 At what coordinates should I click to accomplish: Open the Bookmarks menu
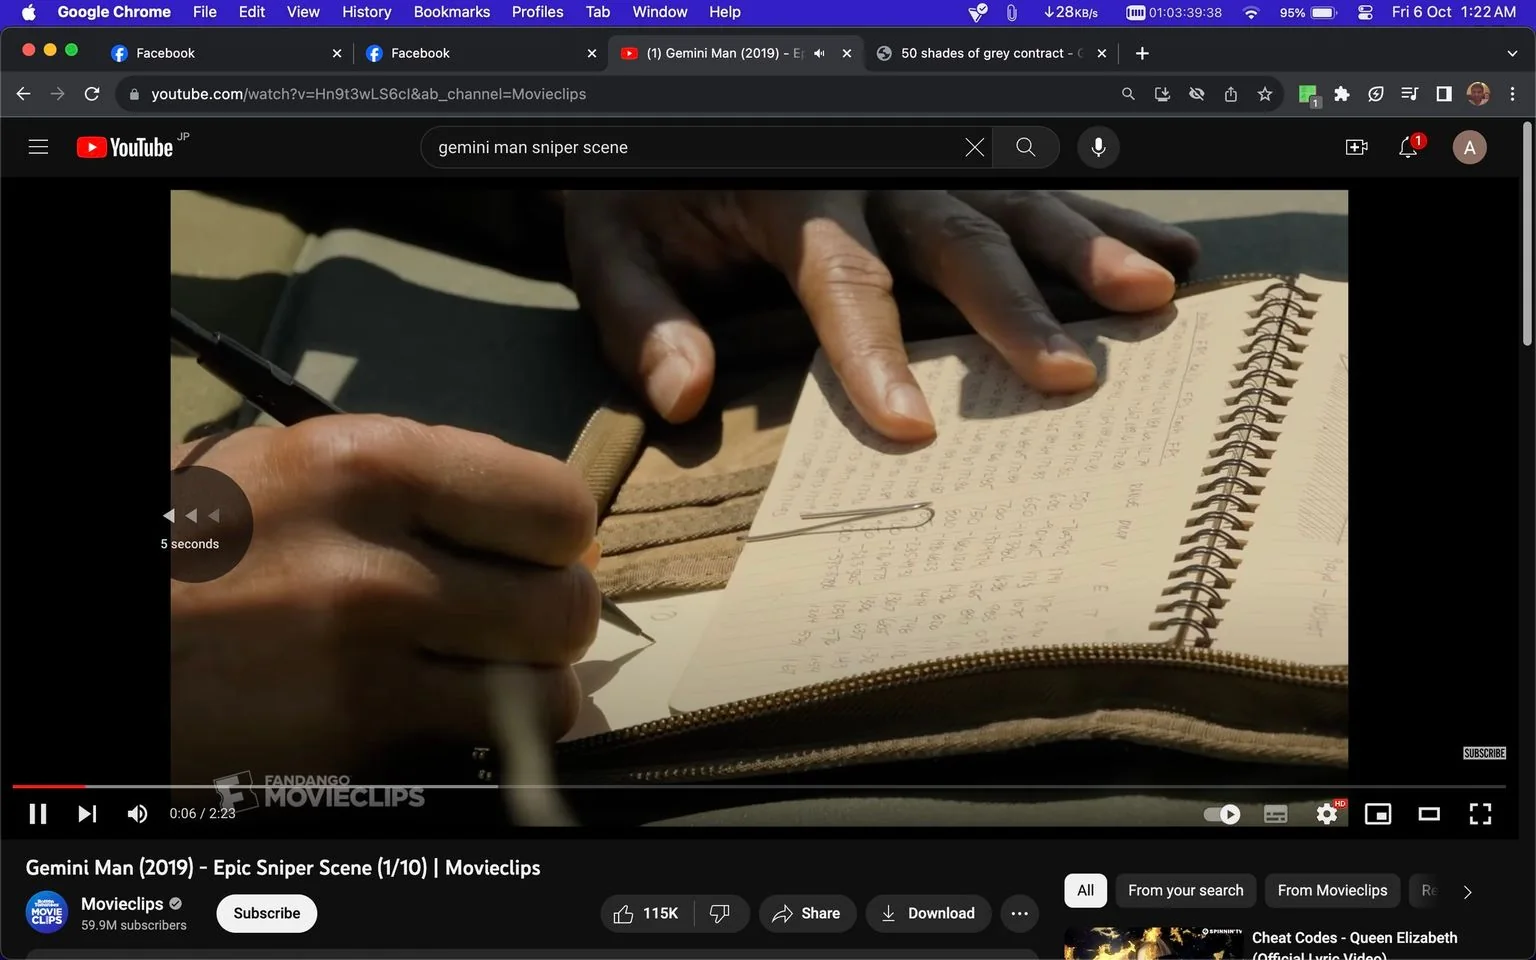(x=451, y=12)
